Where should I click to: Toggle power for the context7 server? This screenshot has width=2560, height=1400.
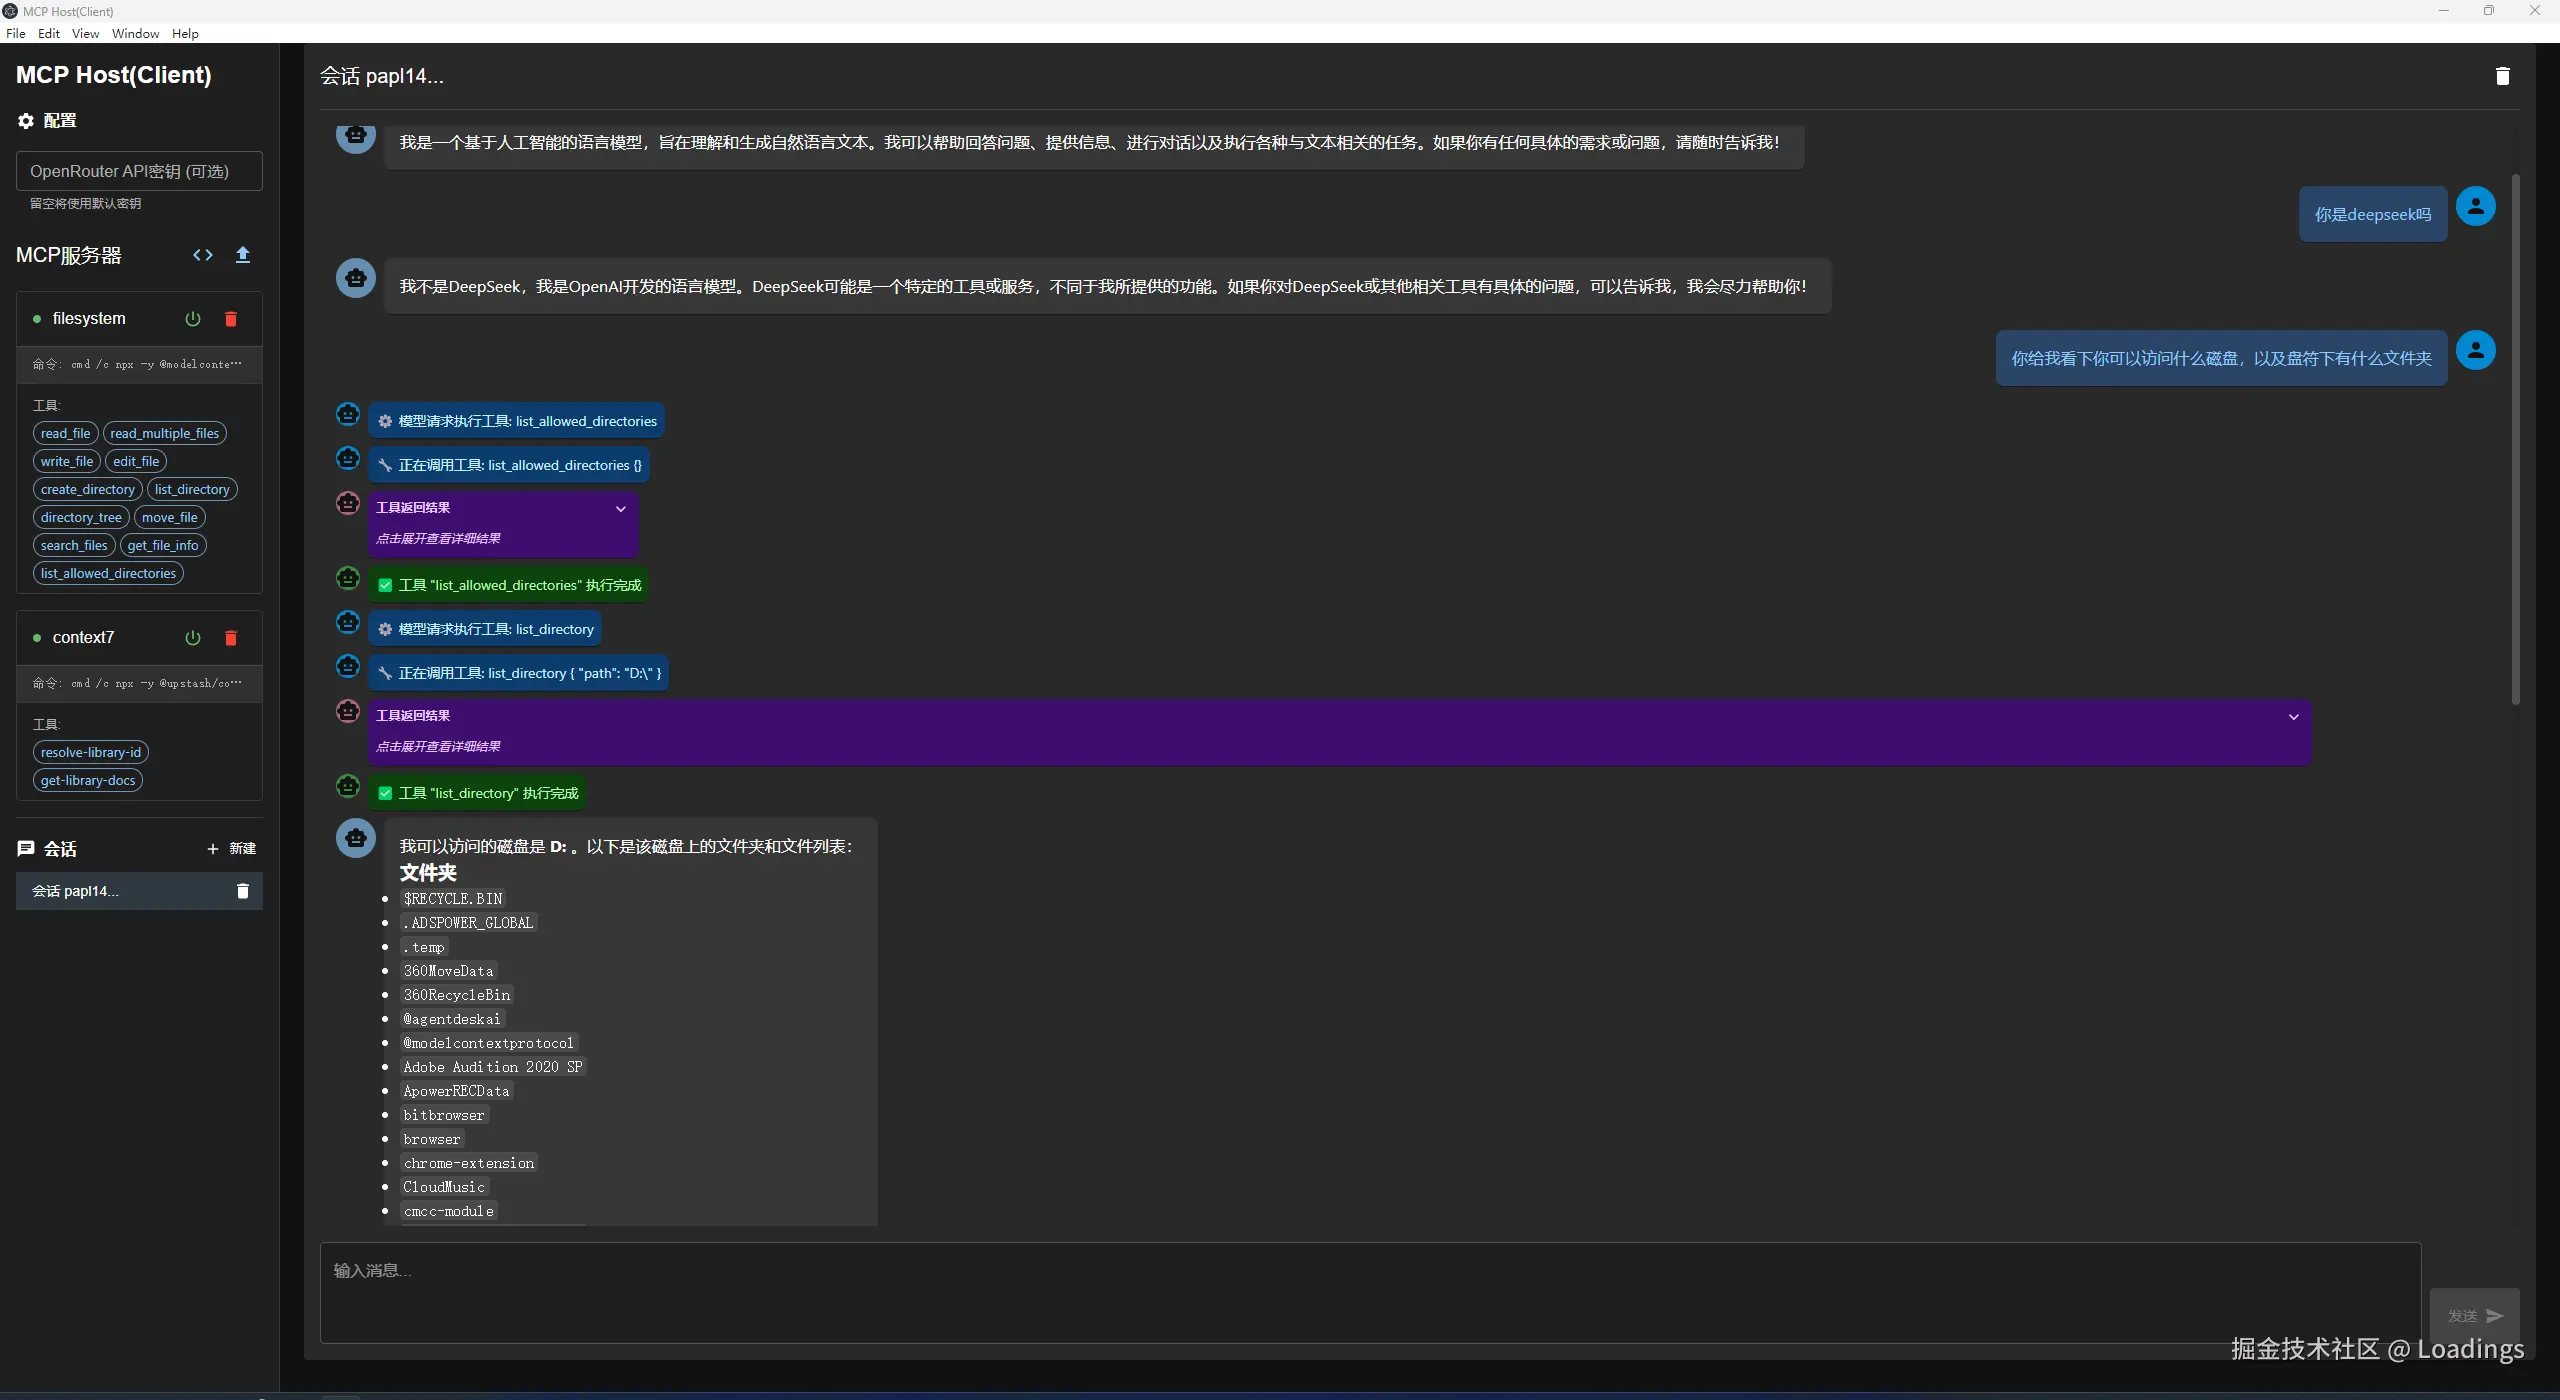[193, 638]
